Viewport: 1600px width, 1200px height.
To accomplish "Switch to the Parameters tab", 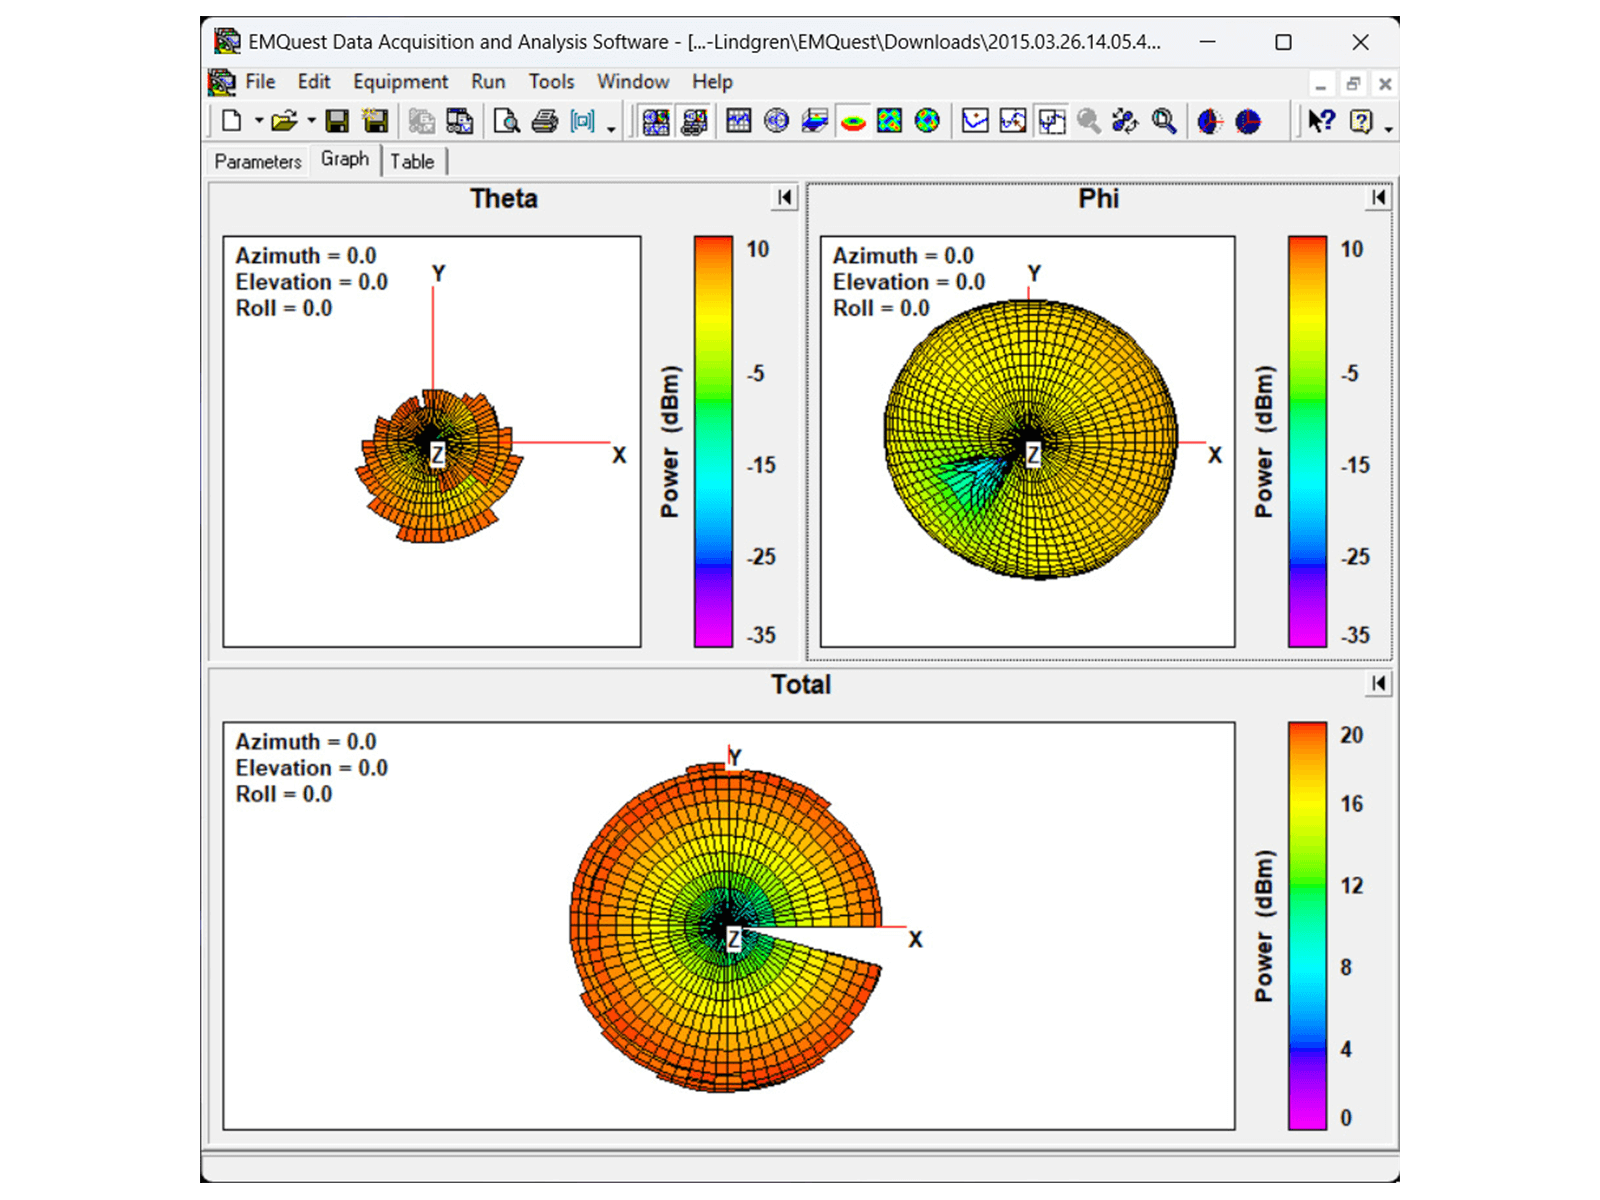I will point(257,161).
